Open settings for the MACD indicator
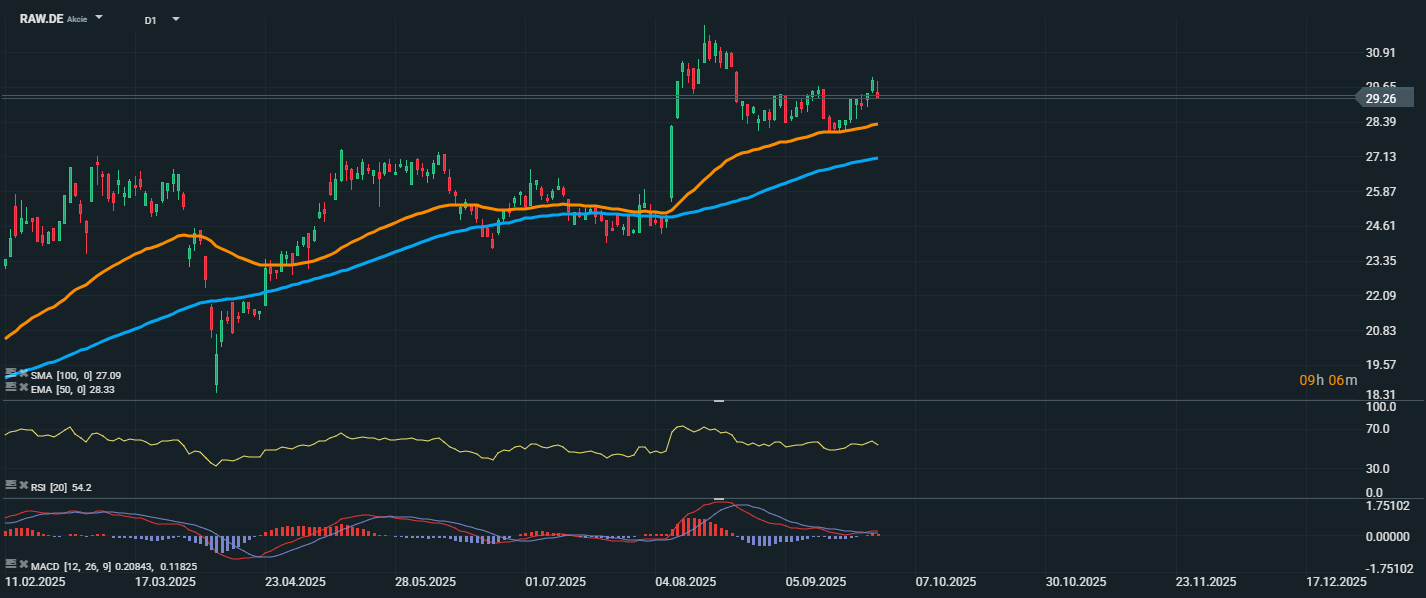Image resolution: width=1426 pixels, height=598 pixels. coord(11,564)
